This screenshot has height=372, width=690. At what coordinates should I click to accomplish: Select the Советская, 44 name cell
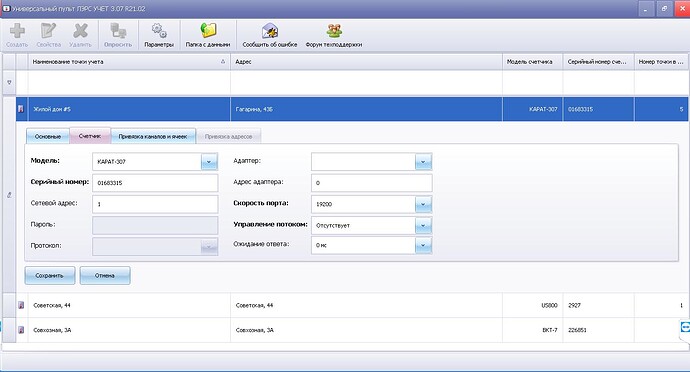(x=129, y=305)
